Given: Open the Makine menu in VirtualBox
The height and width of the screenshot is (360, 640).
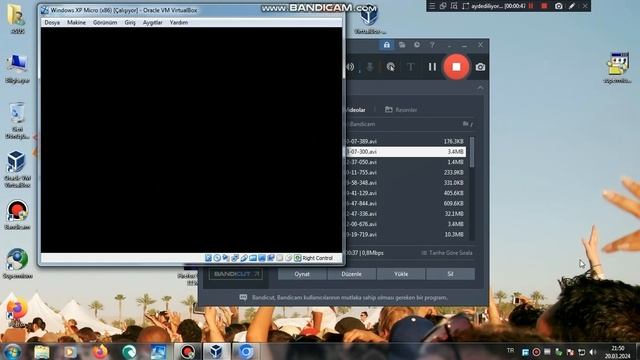Looking at the screenshot, I should click(76, 22).
